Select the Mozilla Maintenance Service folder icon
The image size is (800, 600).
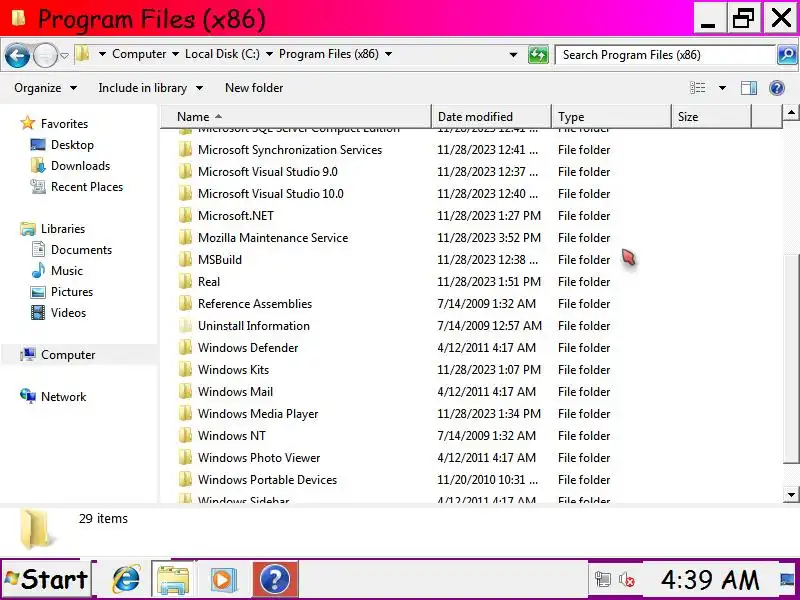pos(185,238)
